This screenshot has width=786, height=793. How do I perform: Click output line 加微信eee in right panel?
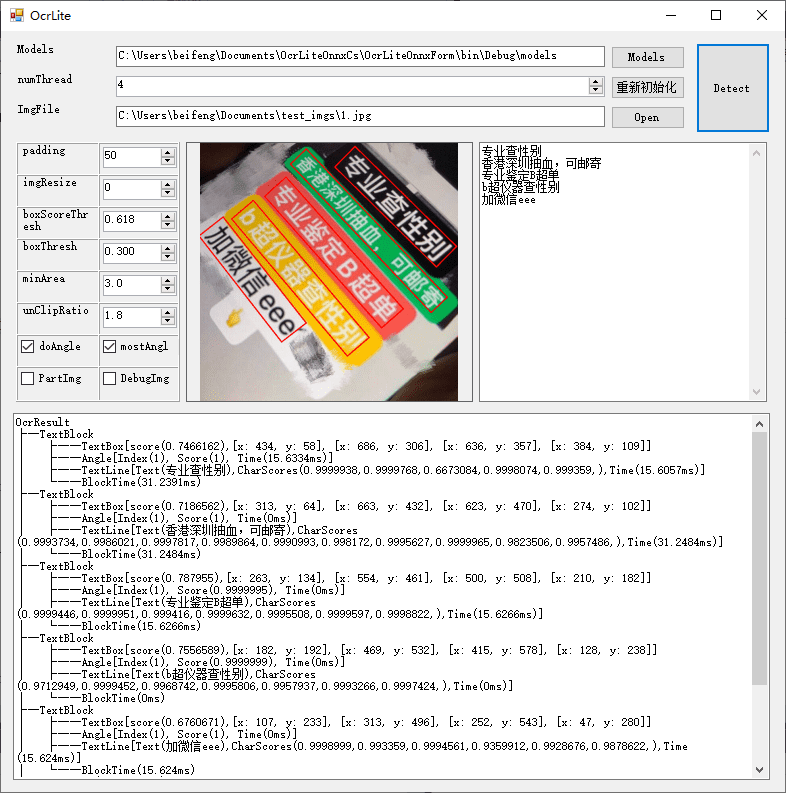point(508,200)
